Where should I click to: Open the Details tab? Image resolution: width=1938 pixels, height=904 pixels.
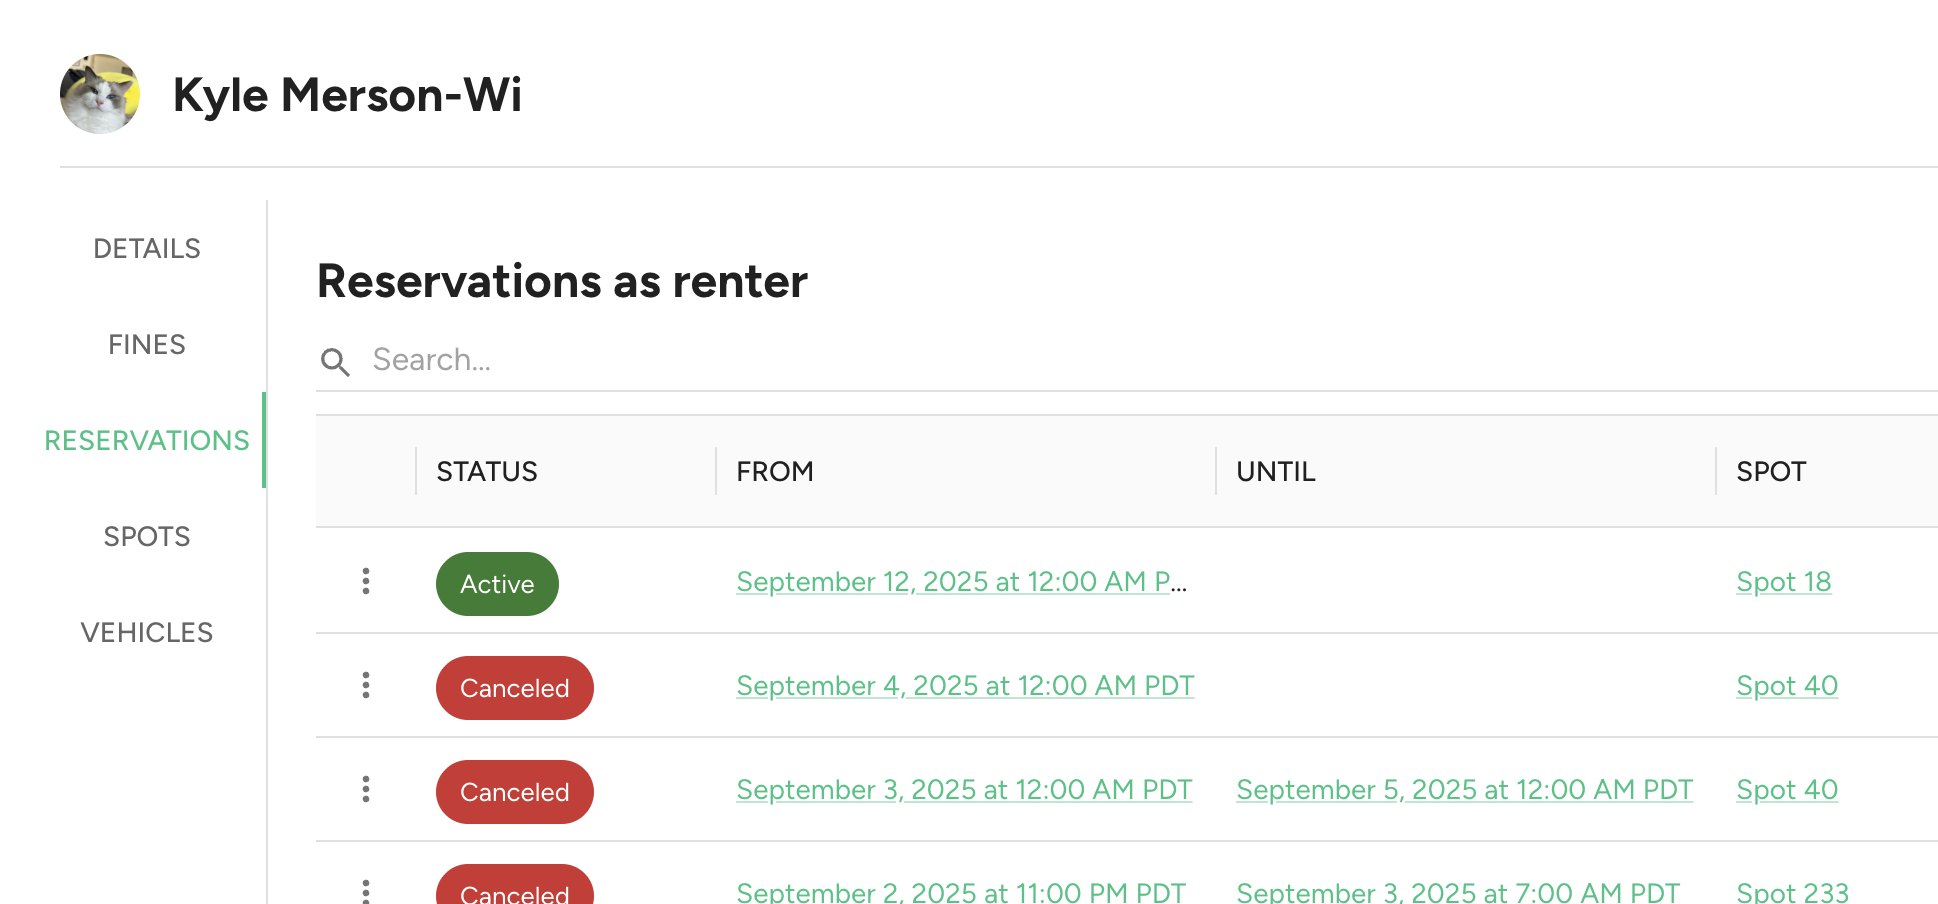pos(147,248)
